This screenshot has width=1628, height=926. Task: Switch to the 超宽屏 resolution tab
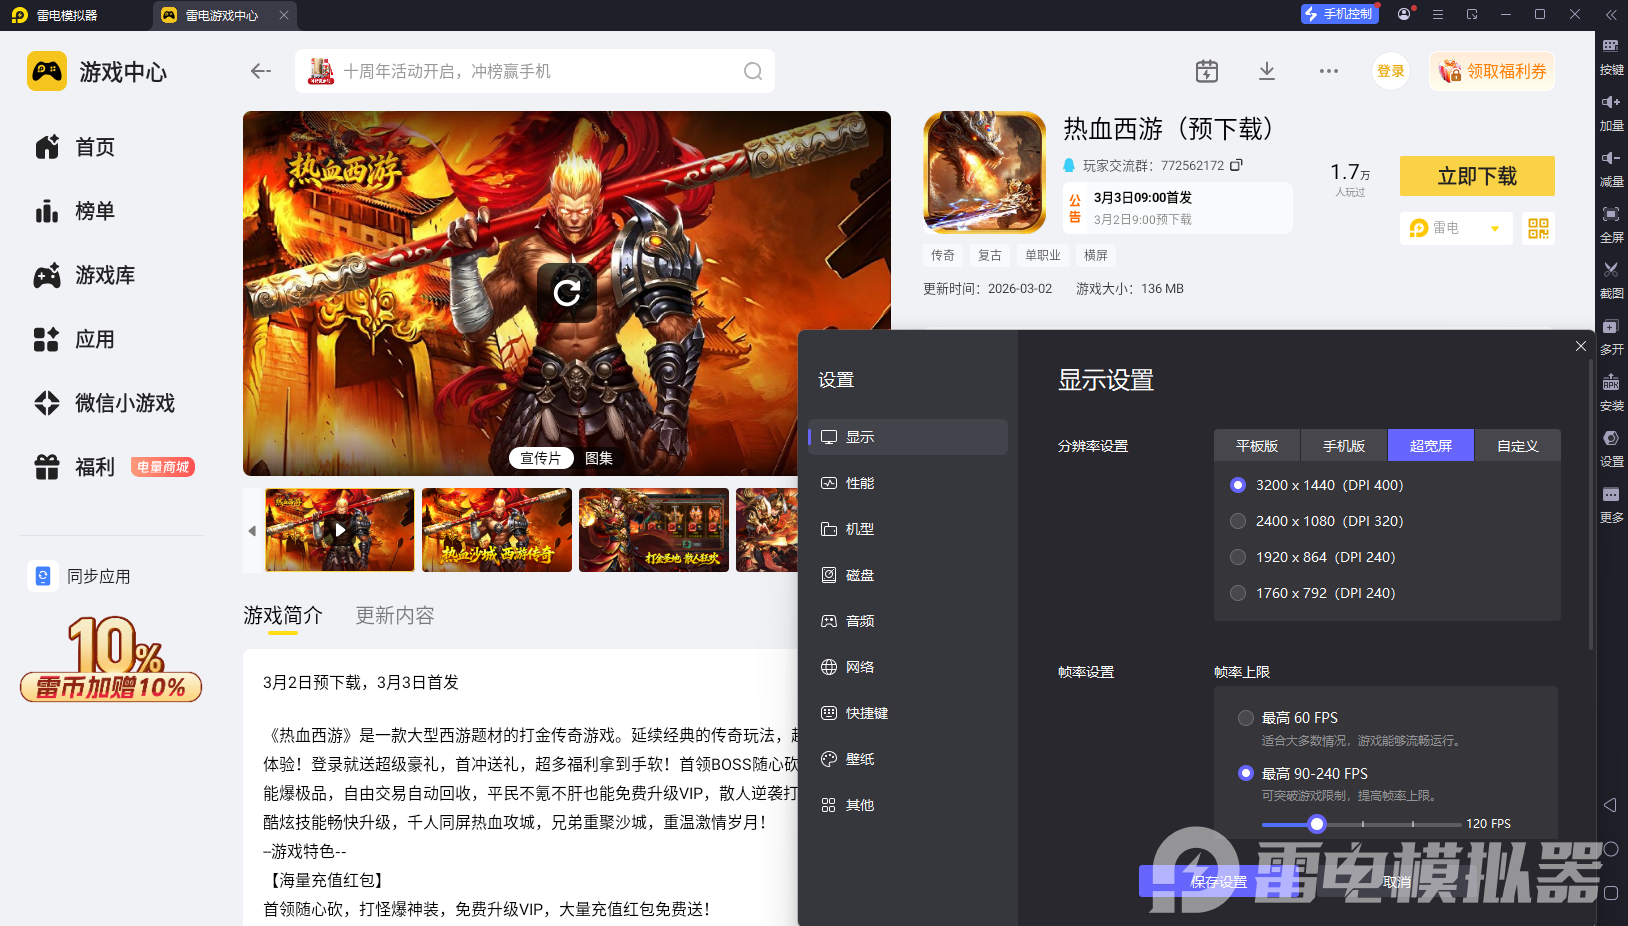tap(1431, 446)
